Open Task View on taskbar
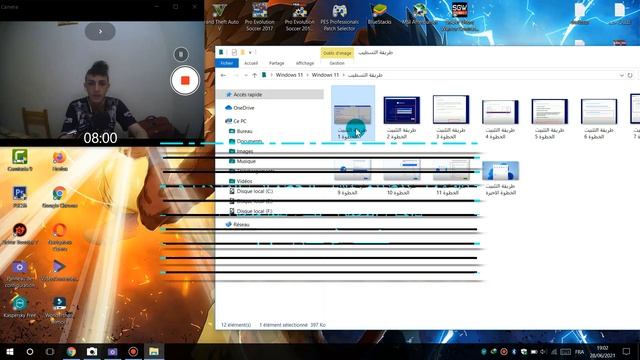640x360 pixels. [x=50, y=351]
